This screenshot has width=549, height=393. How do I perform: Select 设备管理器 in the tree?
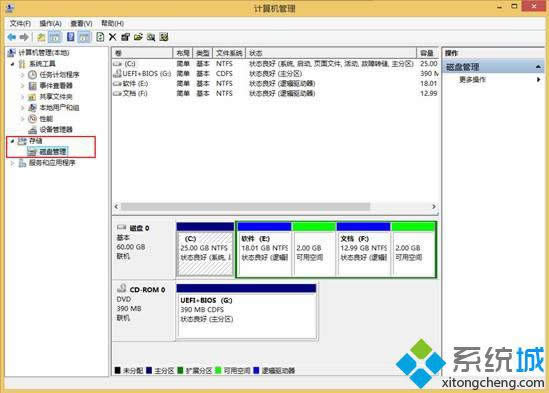click(x=56, y=130)
